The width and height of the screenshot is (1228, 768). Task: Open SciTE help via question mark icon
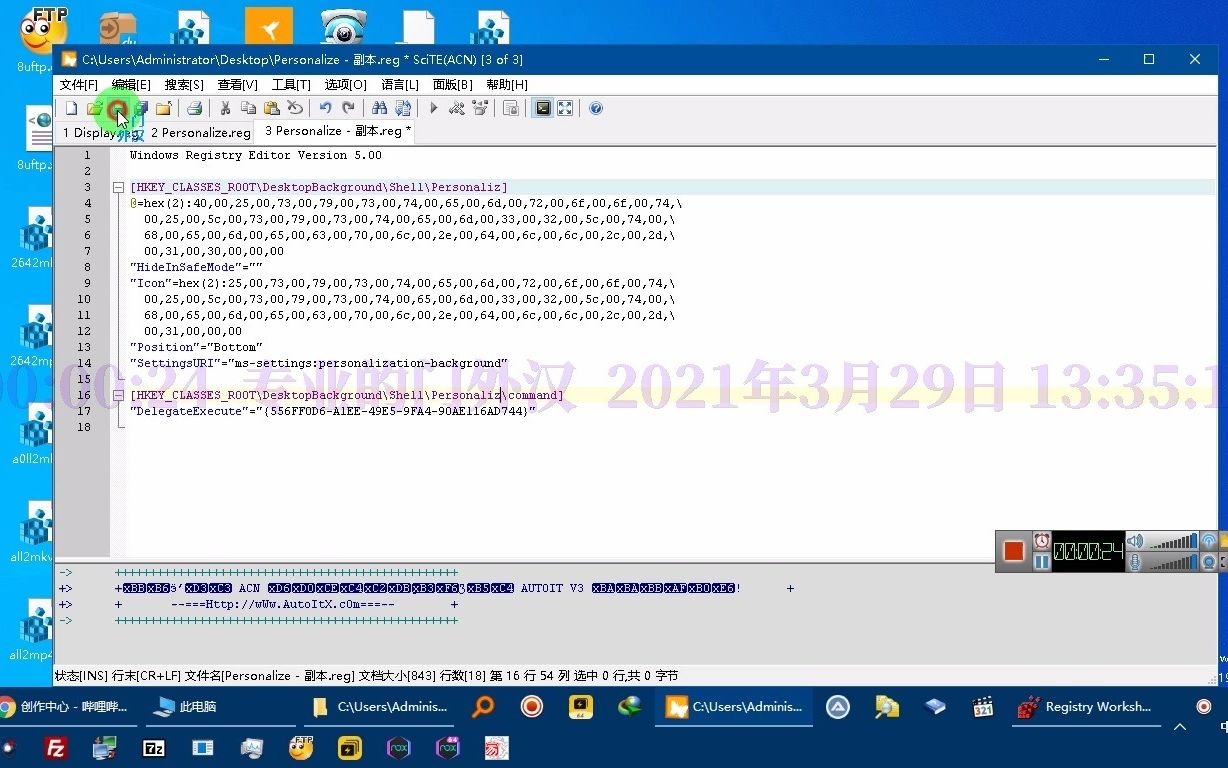click(594, 108)
